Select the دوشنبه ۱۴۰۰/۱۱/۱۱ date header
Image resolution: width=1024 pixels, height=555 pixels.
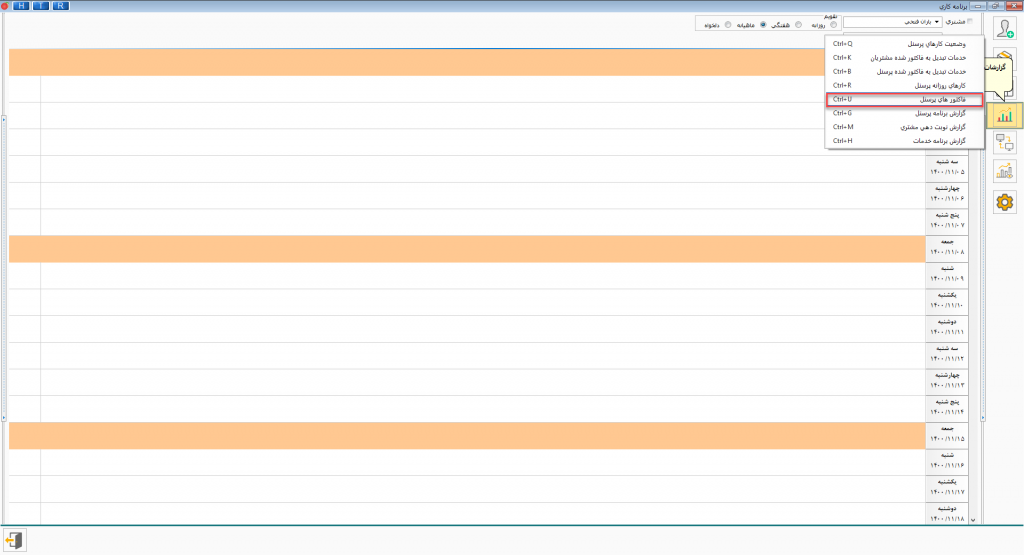947,327
